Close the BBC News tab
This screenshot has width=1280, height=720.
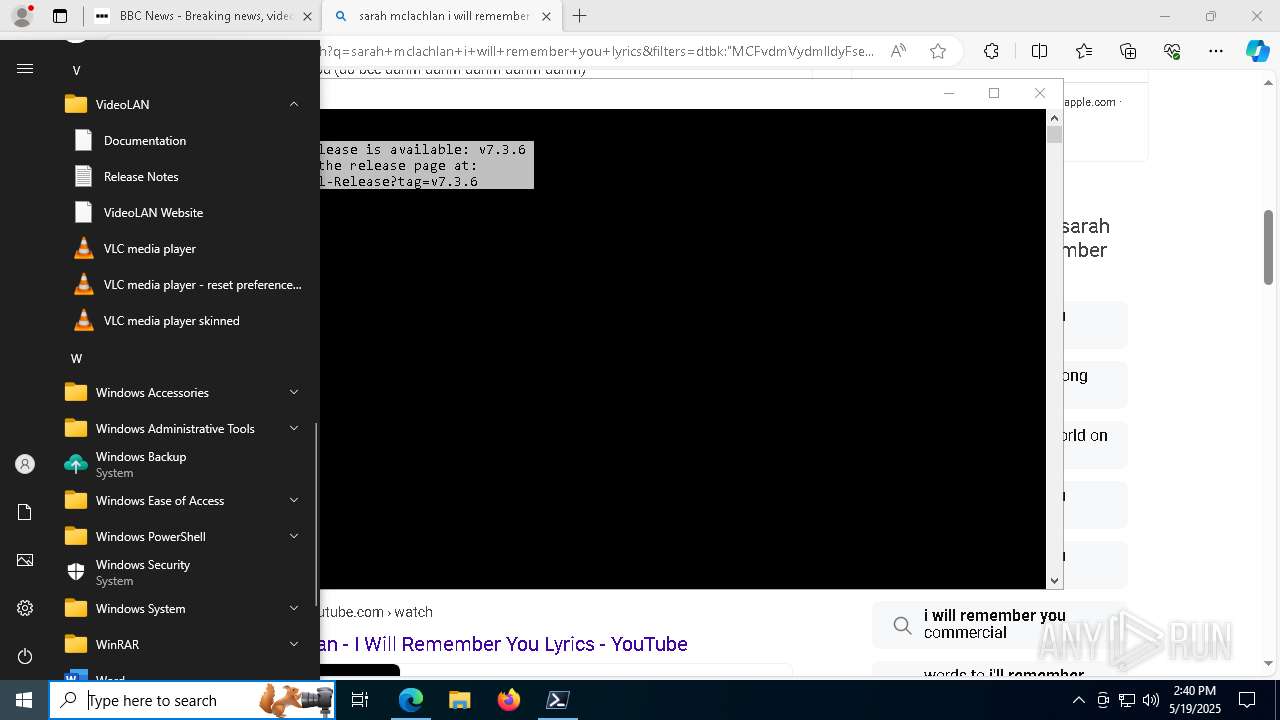(307, 16)
